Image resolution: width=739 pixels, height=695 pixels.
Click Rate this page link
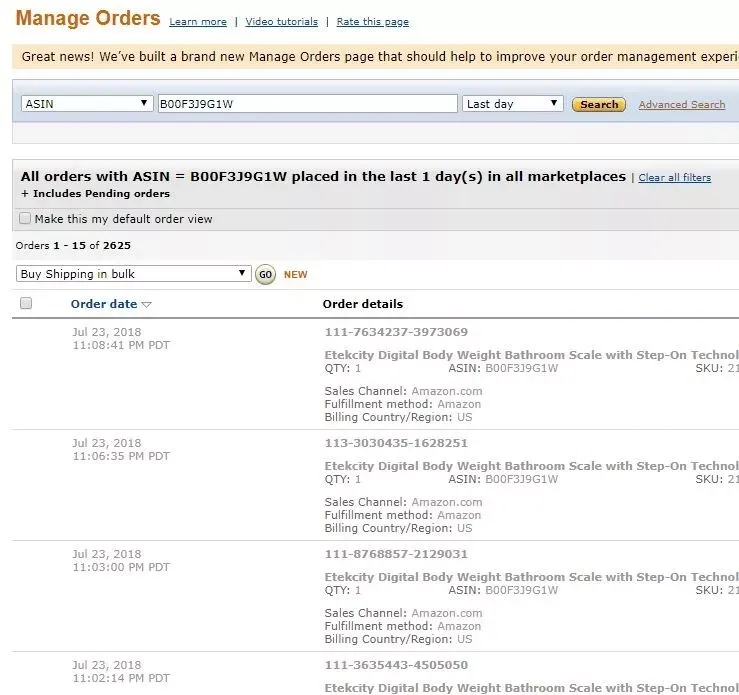(372, 22)
